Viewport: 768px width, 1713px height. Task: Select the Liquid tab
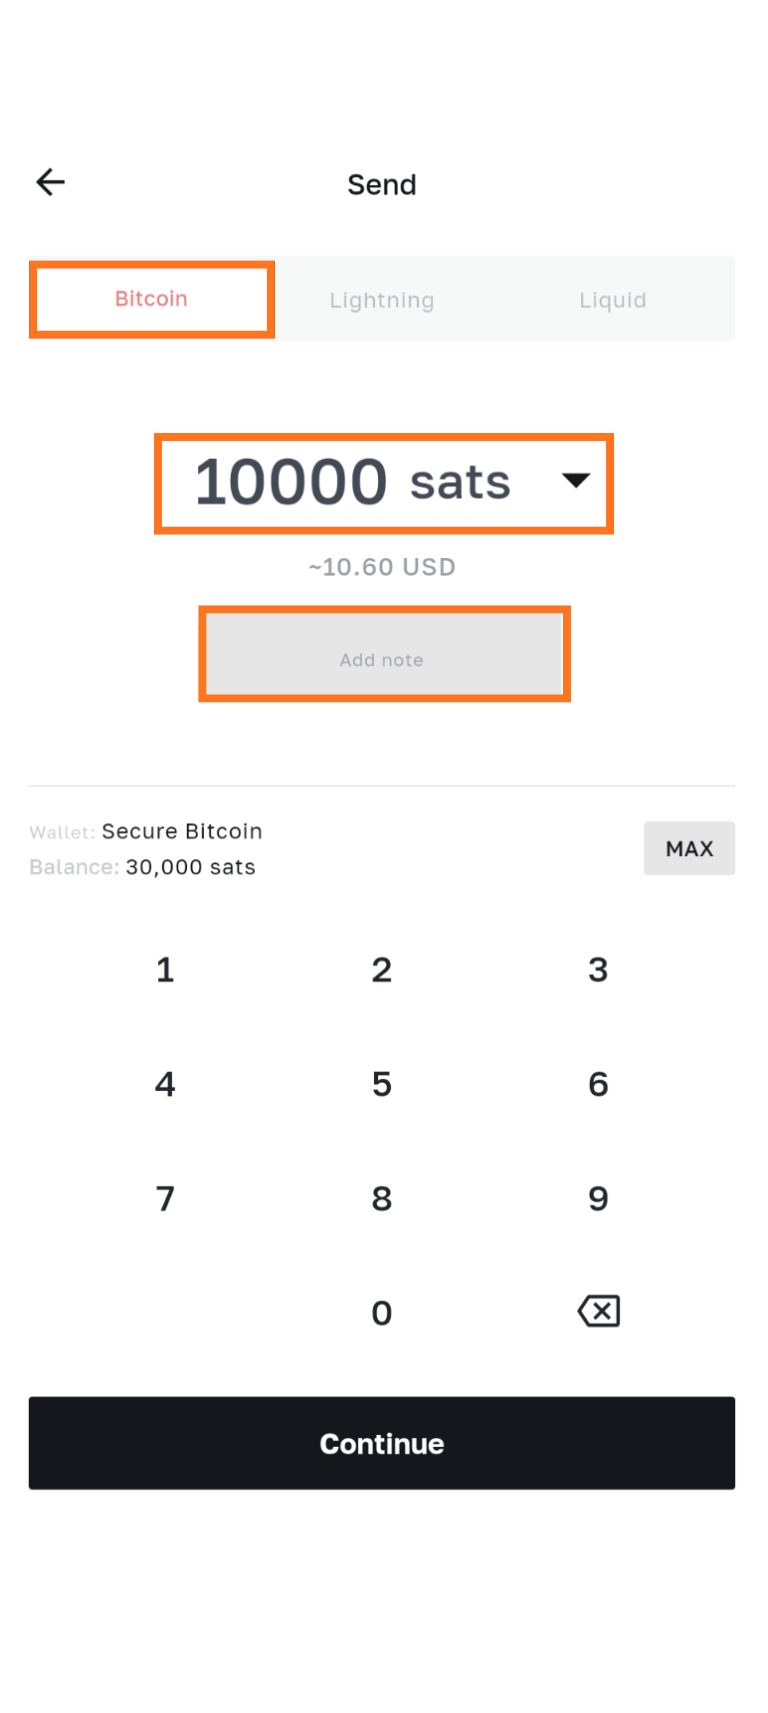tap(612, 300)
